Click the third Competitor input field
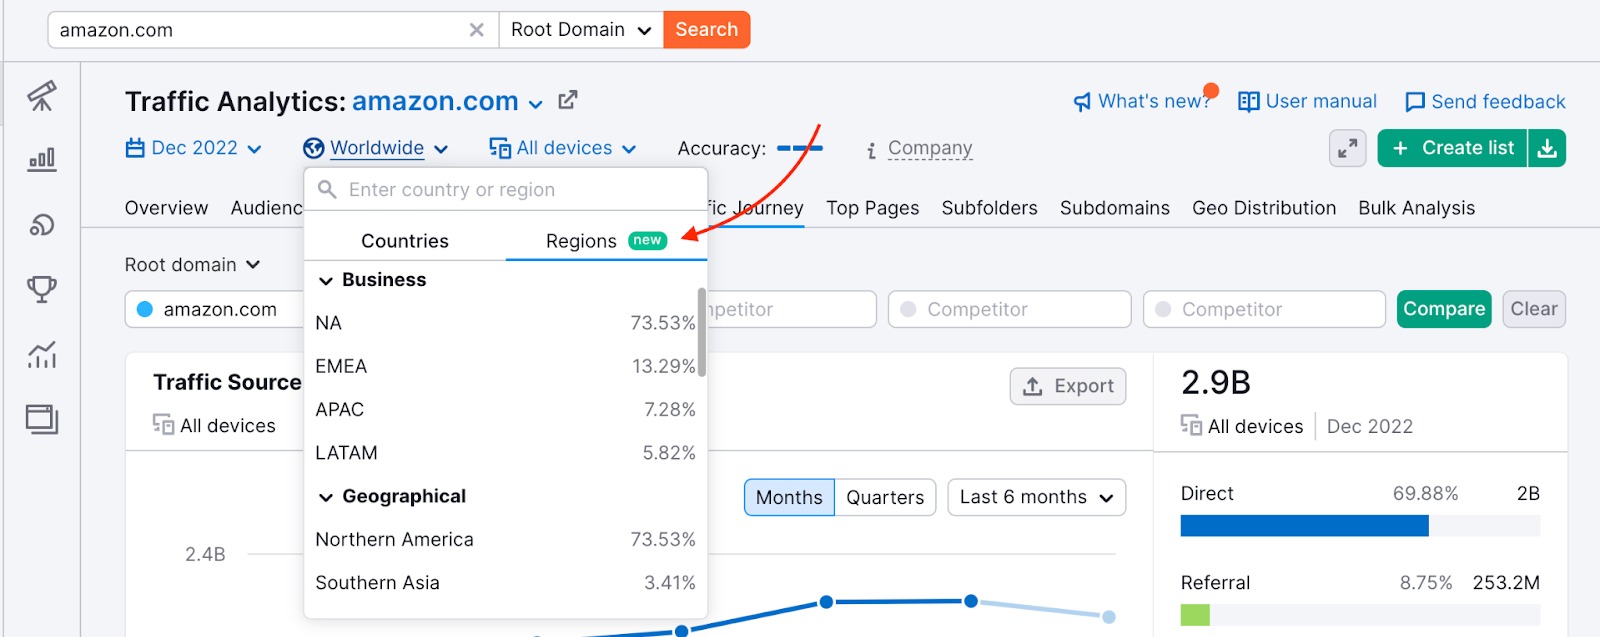The width and height of the screenshot is (1600, 637). pyautogui.click(x=1265, y=309)
